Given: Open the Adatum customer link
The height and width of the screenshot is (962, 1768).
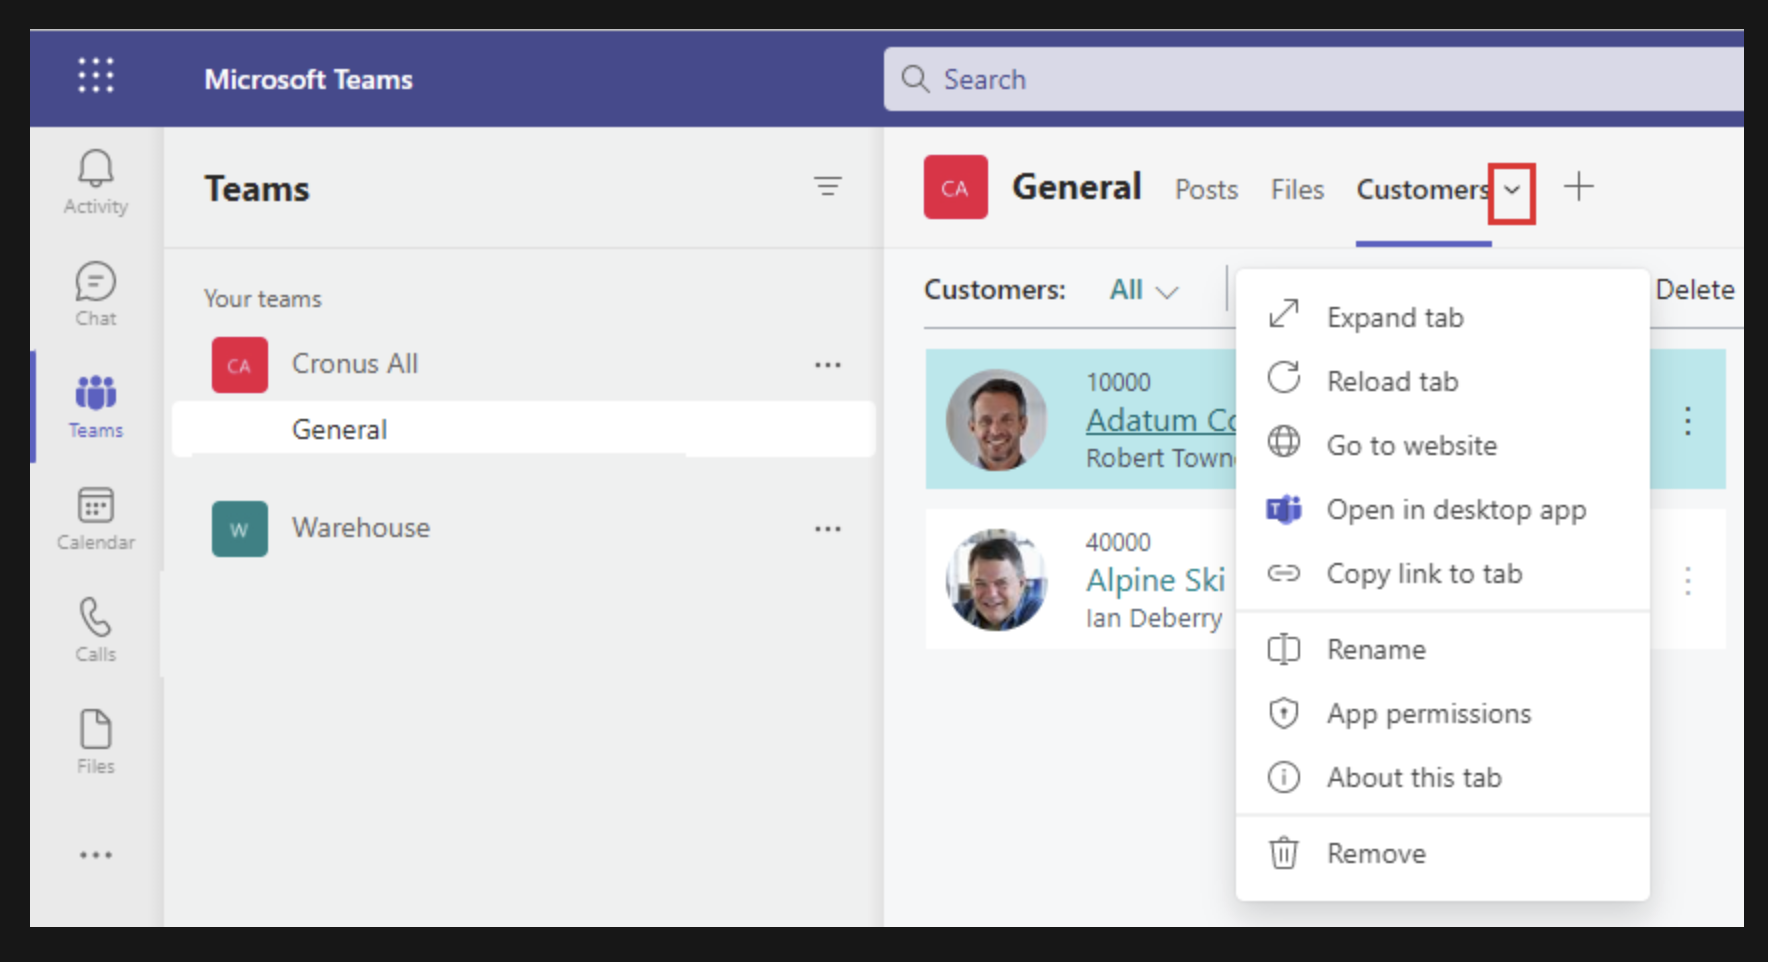Looking at the screenshot, I should [1161, 421].
